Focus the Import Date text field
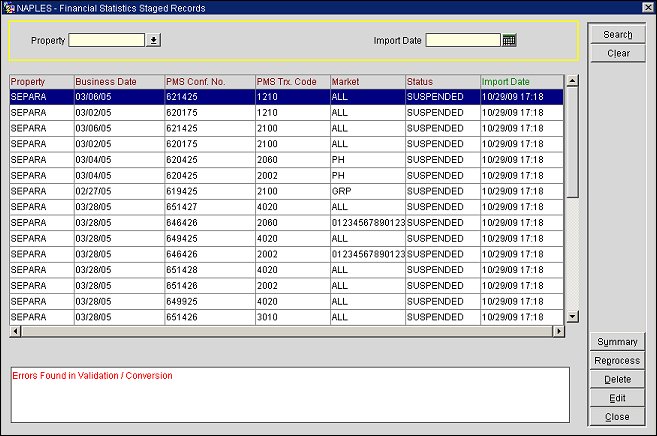The image size is (657, 436). [462, 41]
